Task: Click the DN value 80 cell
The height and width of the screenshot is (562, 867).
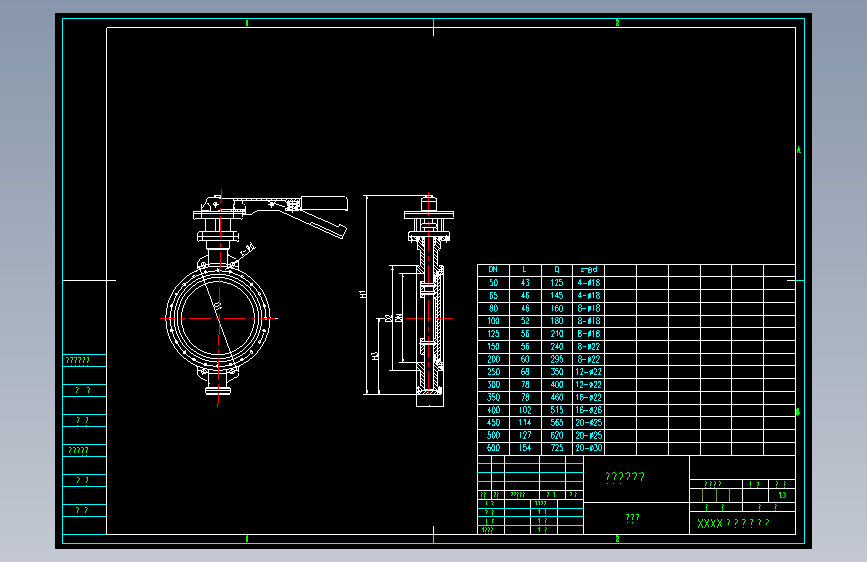Action: pyautogui.click(x=493, y=308)
